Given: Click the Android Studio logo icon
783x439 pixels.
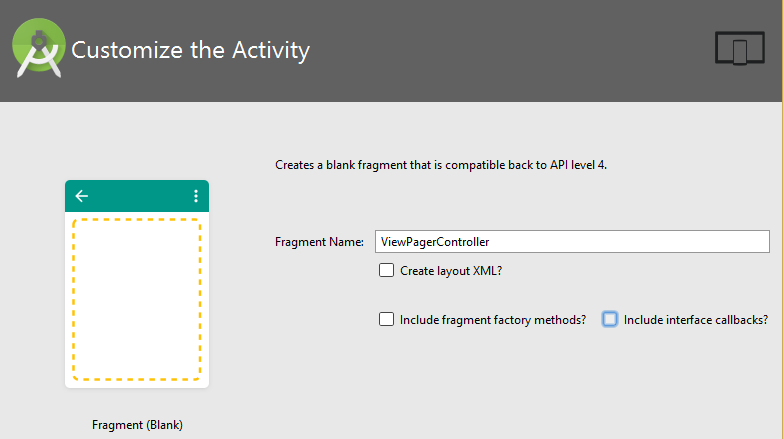Looking at the screenshot, I should coord(38,48).
